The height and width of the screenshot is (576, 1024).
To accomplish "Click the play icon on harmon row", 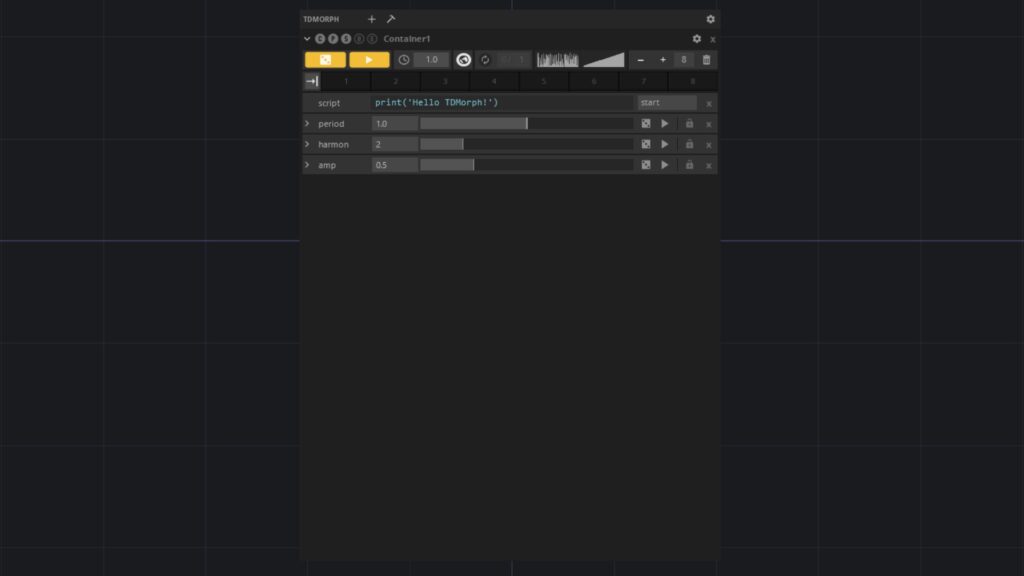I will [665, 144].
